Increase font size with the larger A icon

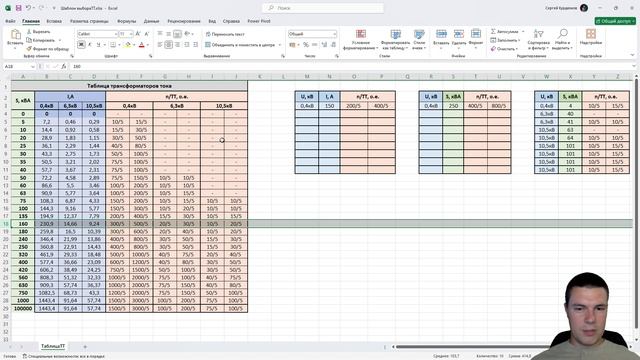tap(138, 34)
